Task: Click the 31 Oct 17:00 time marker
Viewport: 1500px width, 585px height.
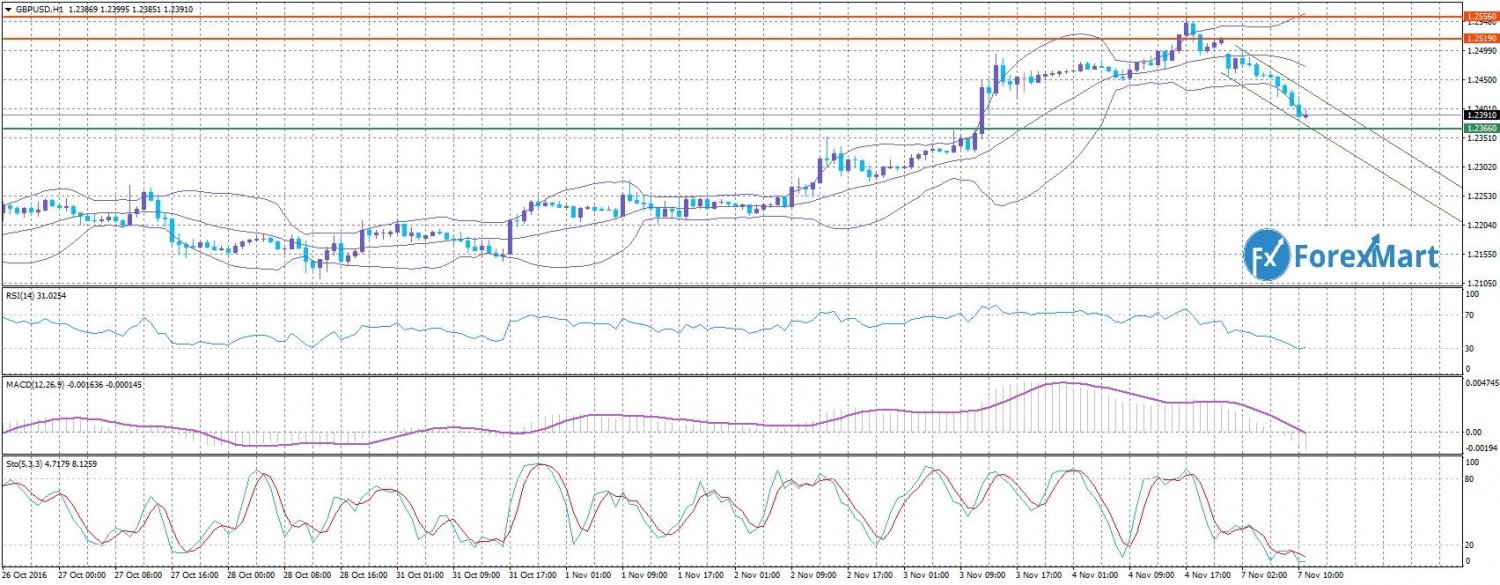Action: 533,576
